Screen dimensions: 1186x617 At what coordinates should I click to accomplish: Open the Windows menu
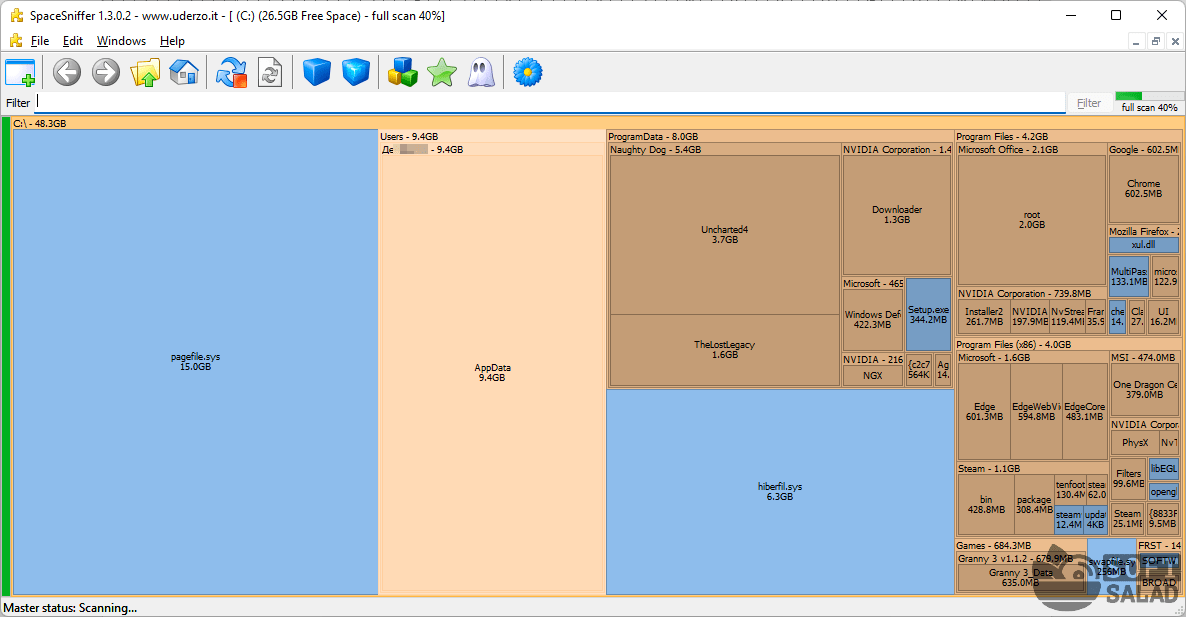coord(121,41)
